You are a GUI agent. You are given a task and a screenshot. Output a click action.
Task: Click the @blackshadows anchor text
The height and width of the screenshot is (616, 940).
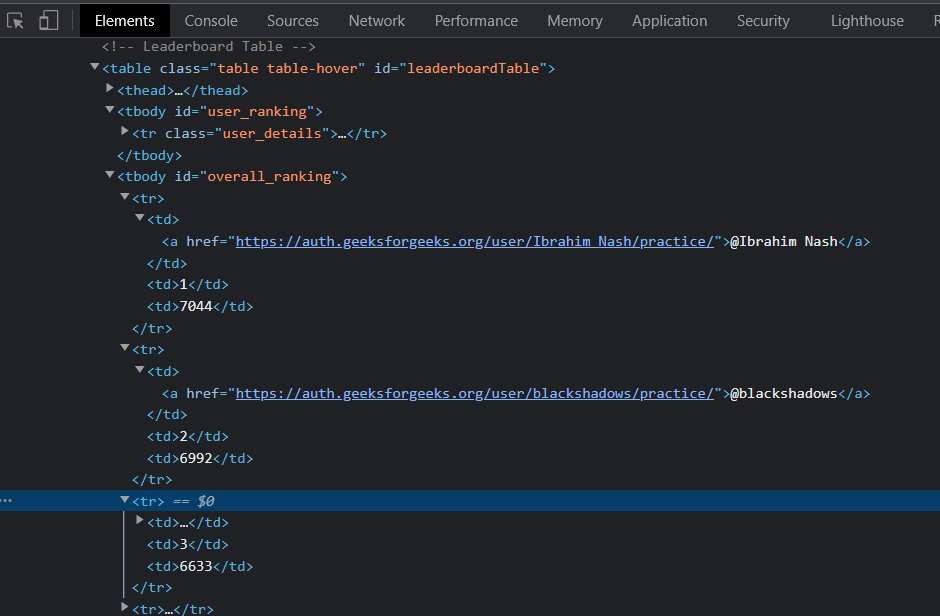pyautogui.click(x=784, y=393)
